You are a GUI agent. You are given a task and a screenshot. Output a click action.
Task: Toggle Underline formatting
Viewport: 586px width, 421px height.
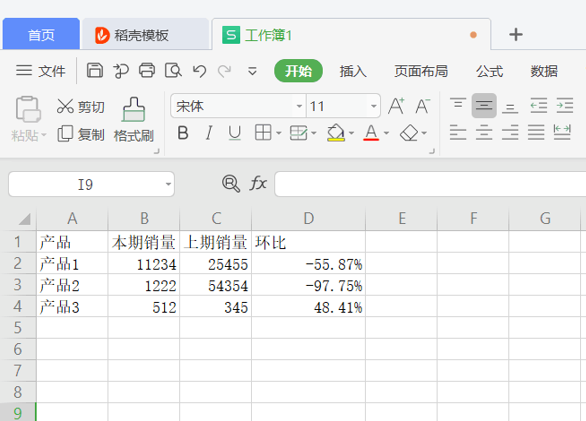click(x=235, y=133)
